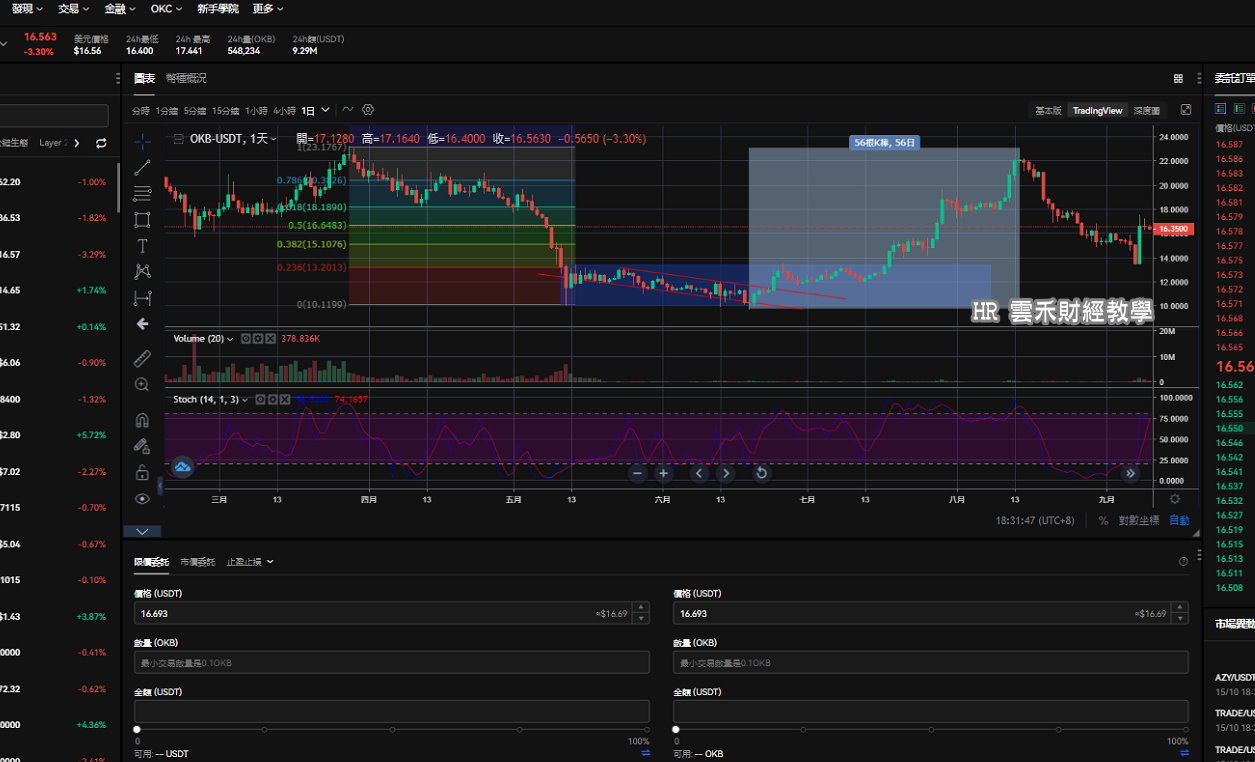Jump to the latest bar
This screenshot has height=762, width=1255.
[x=1130, y=473]
